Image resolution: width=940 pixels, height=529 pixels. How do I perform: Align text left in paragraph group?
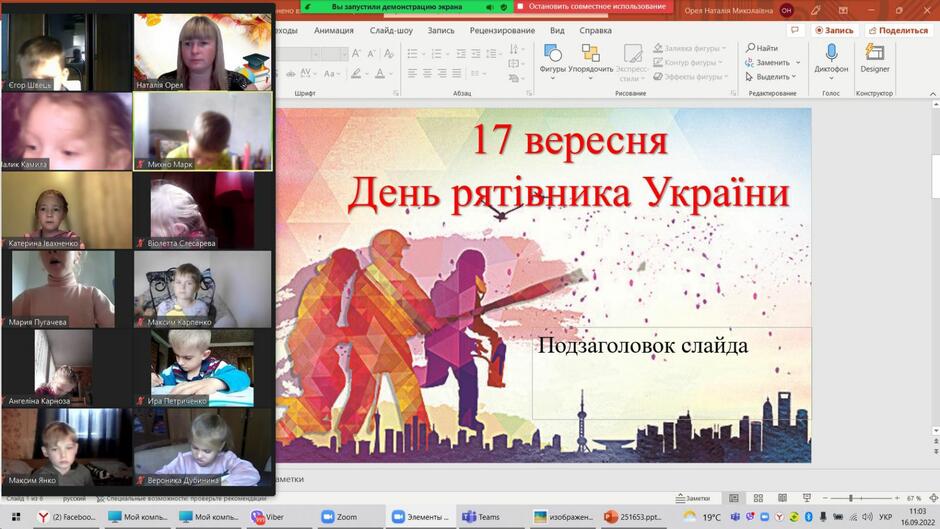point(412,73)
